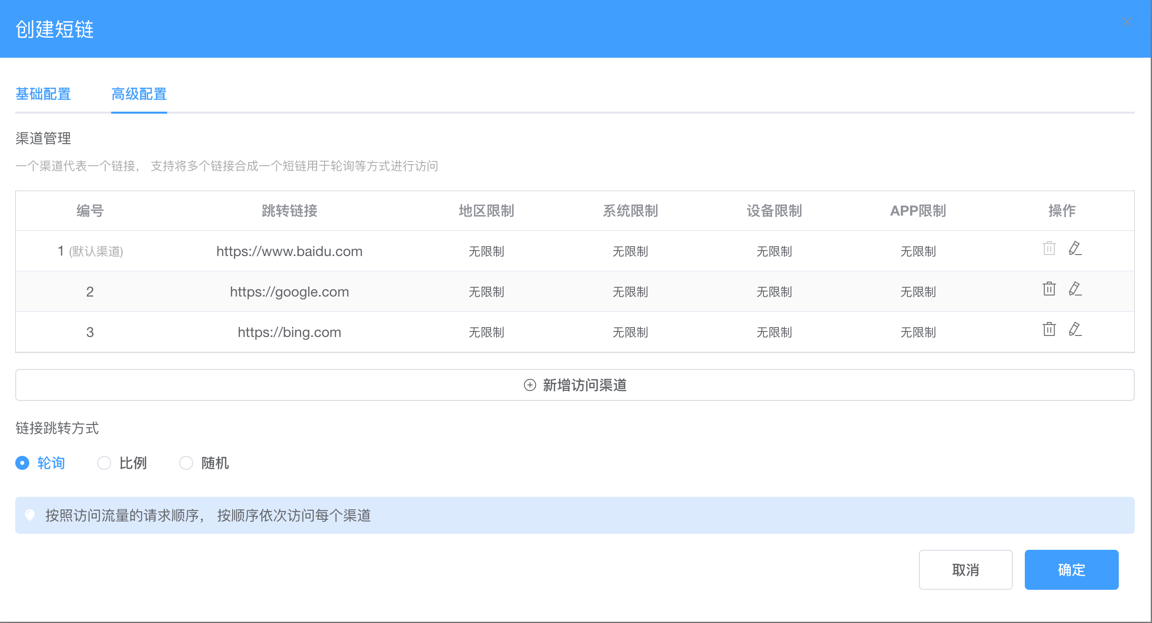Click the hint lightbulb icon
The height and width of the screenshot is (623, 1152).
point(30,515)
